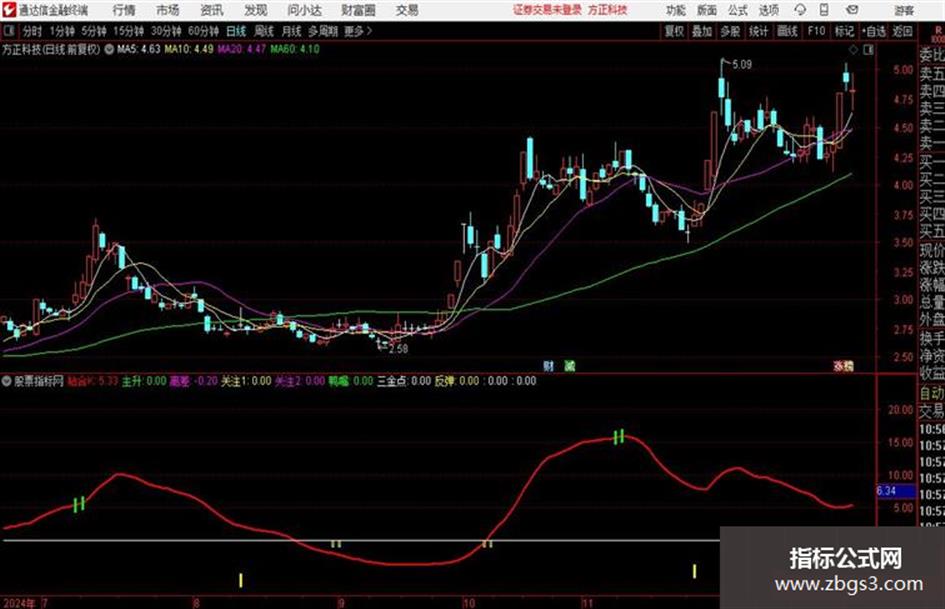Toggle the side panel icon at chart top right
The height and width of the screenshot is (609, 945).
[868, 49]
